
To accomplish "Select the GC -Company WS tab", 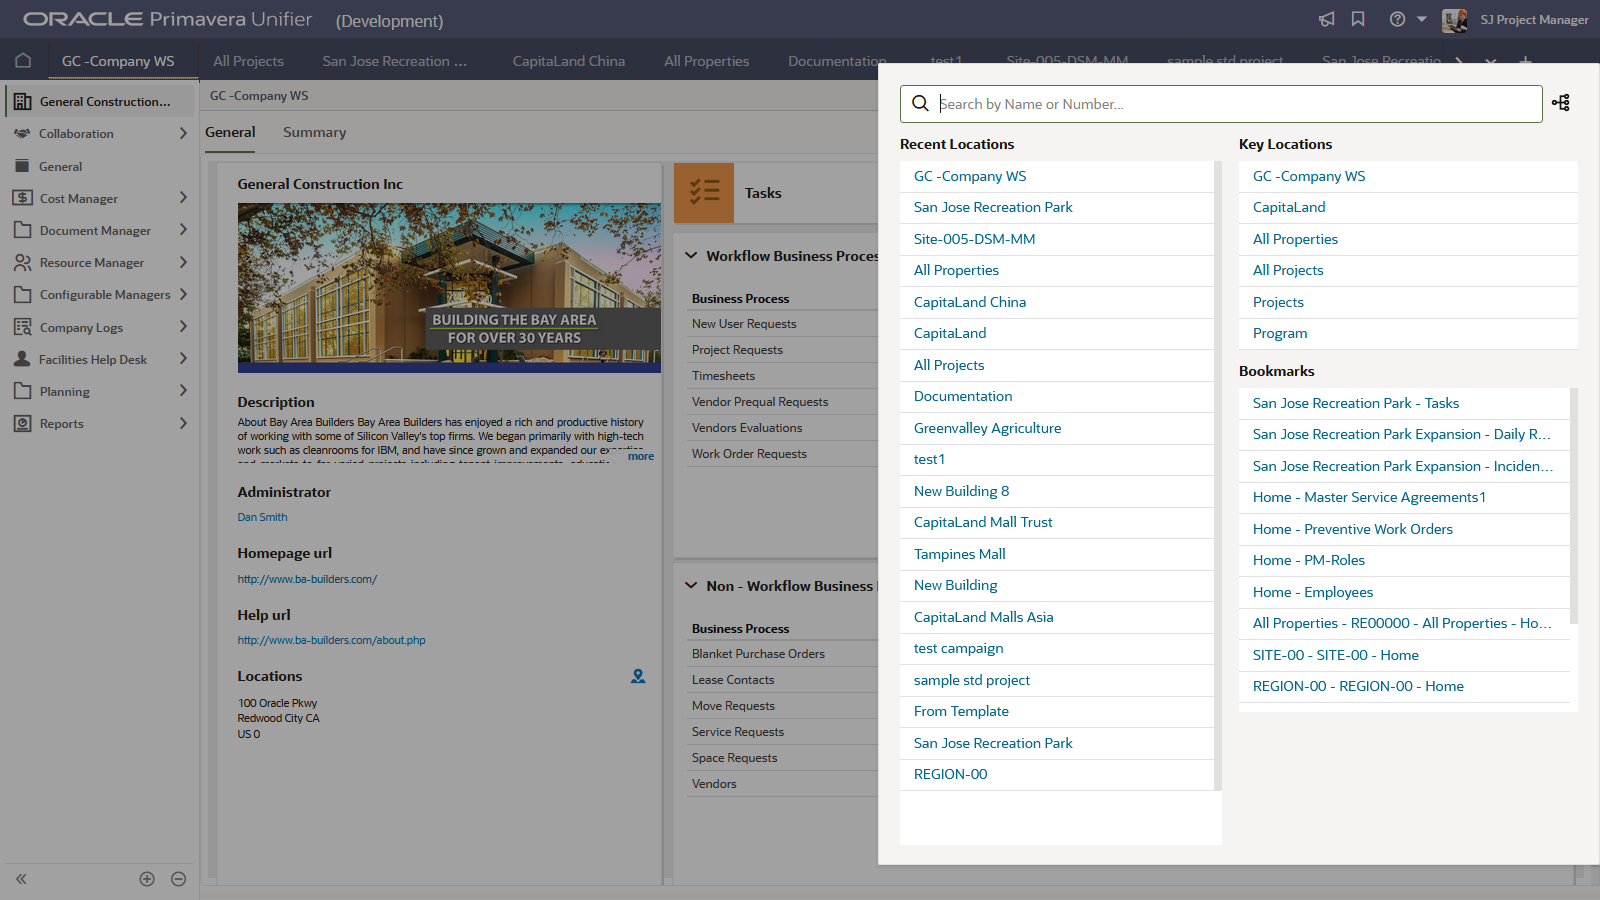I will 118,61.
